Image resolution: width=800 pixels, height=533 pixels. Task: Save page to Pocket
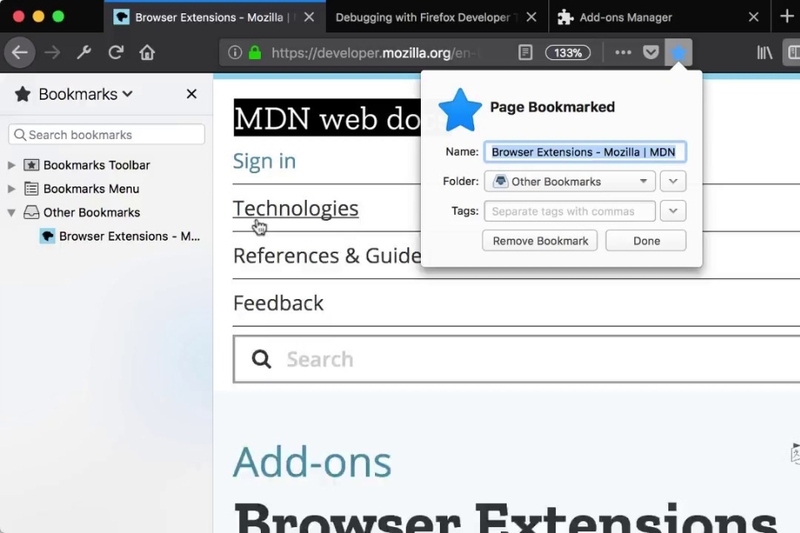click(651, 53)
